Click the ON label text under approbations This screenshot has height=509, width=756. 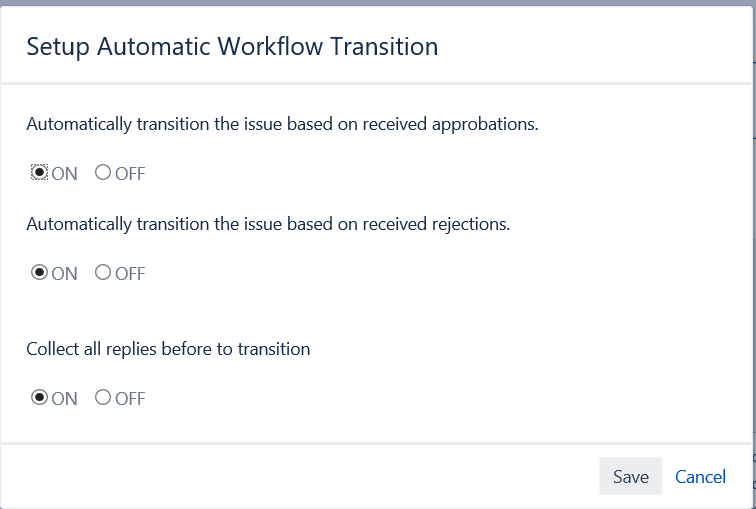pyautogui.click(x=64, y=174)
